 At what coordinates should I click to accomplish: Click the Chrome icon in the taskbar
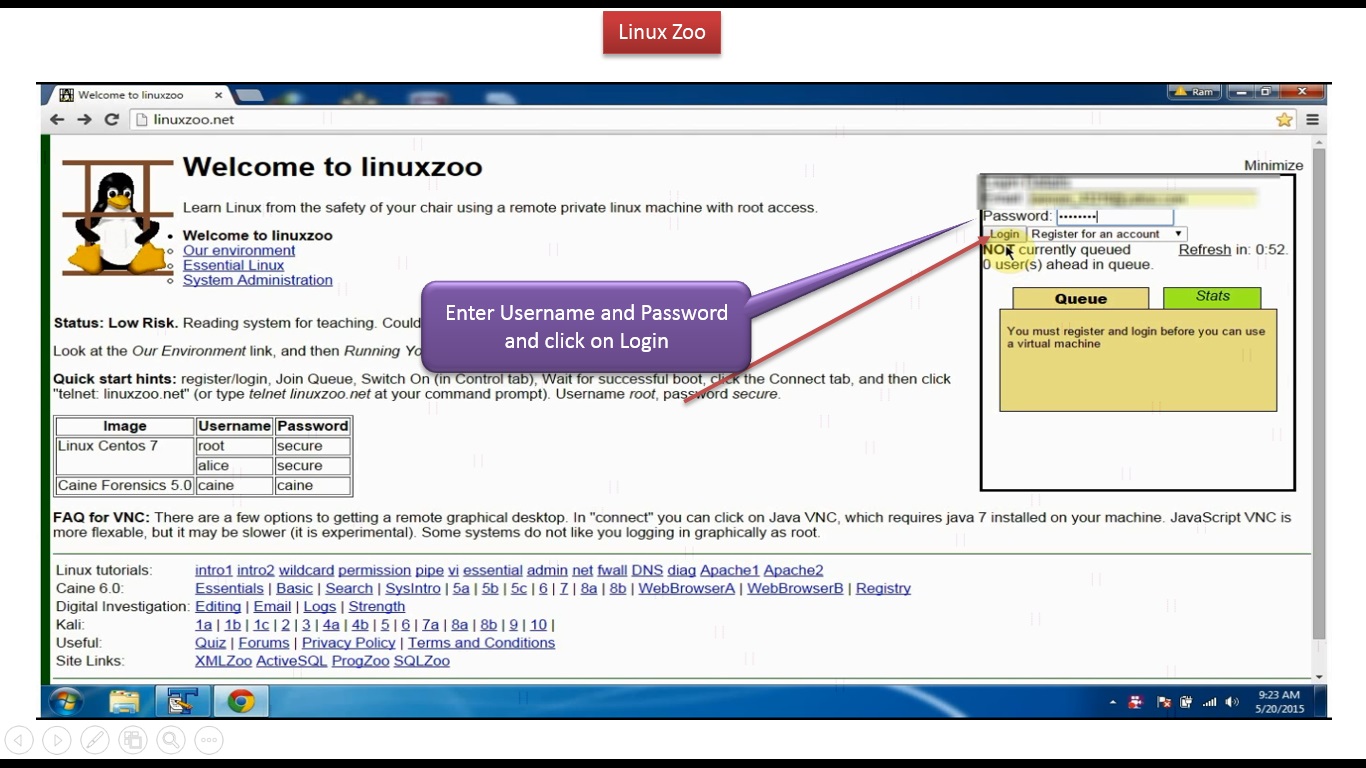pyautogui.click(x=240, y=701)
